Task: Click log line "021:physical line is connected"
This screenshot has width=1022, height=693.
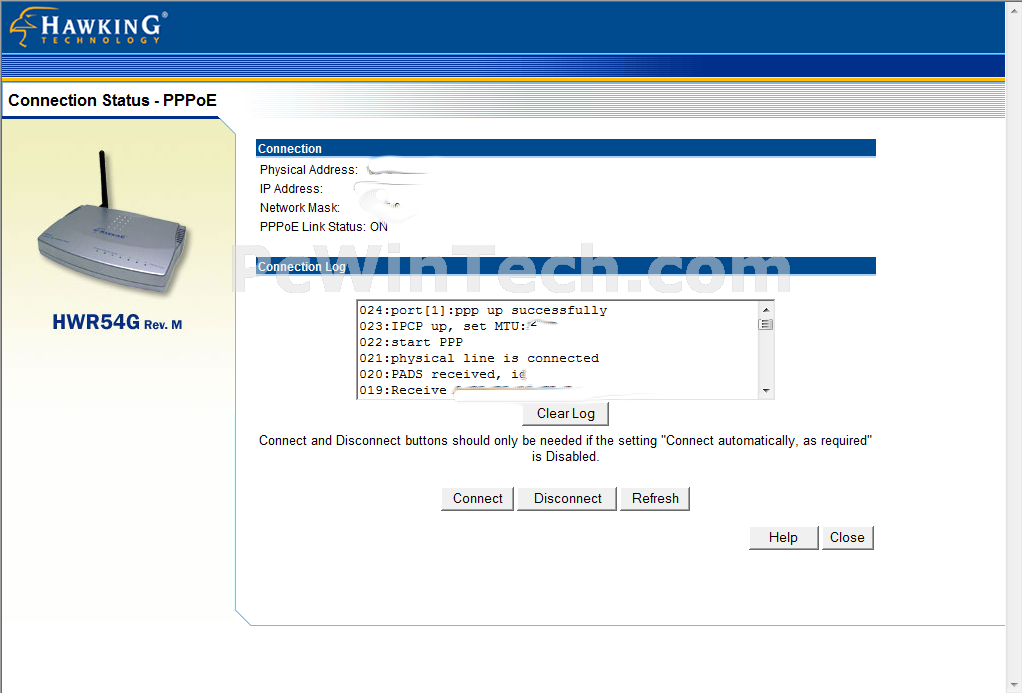Action: coord(479,358)
